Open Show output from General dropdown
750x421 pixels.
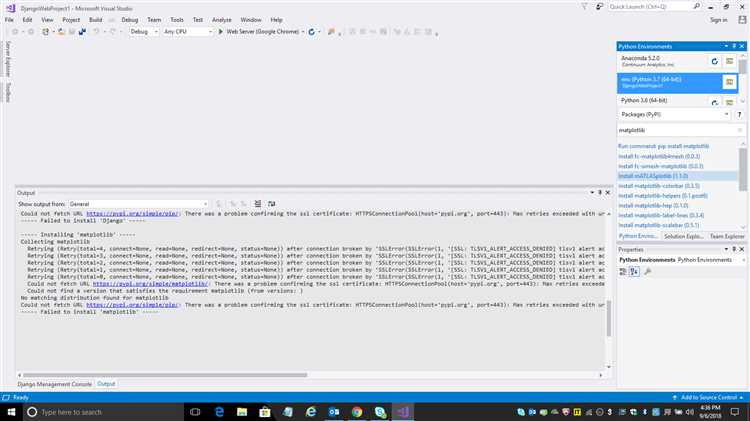(x=138, y=204)
